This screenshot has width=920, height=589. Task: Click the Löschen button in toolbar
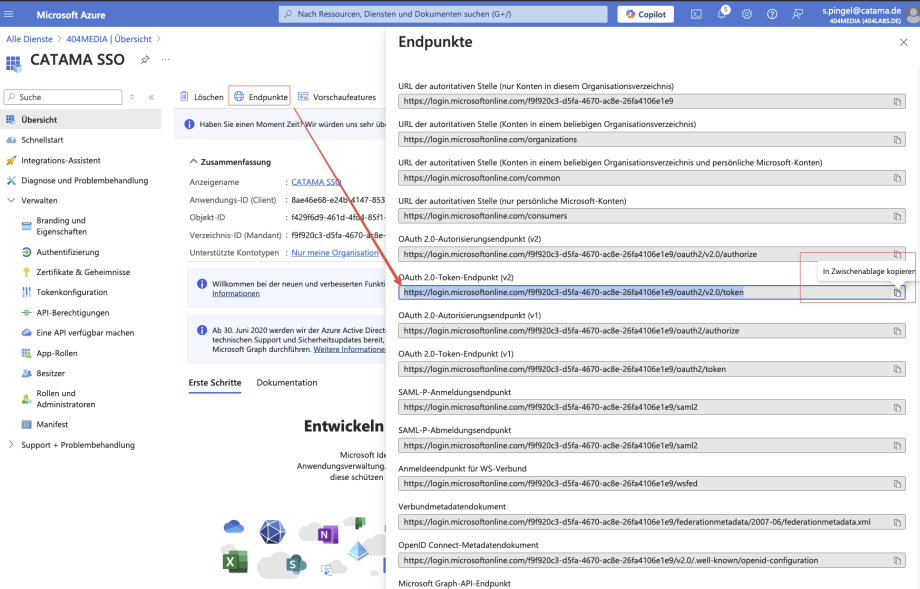[201, 97]
